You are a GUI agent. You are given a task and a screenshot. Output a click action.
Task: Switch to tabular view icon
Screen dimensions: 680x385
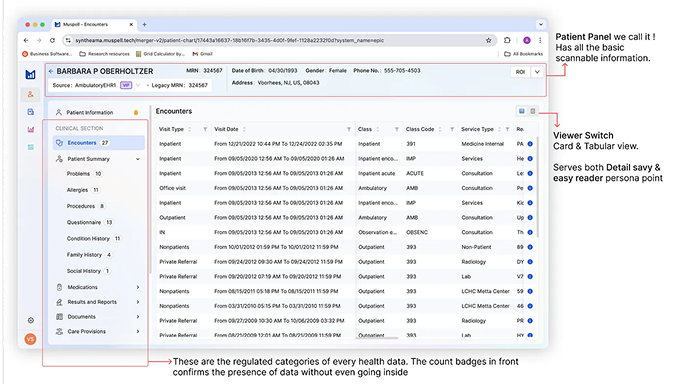point(533,111)
